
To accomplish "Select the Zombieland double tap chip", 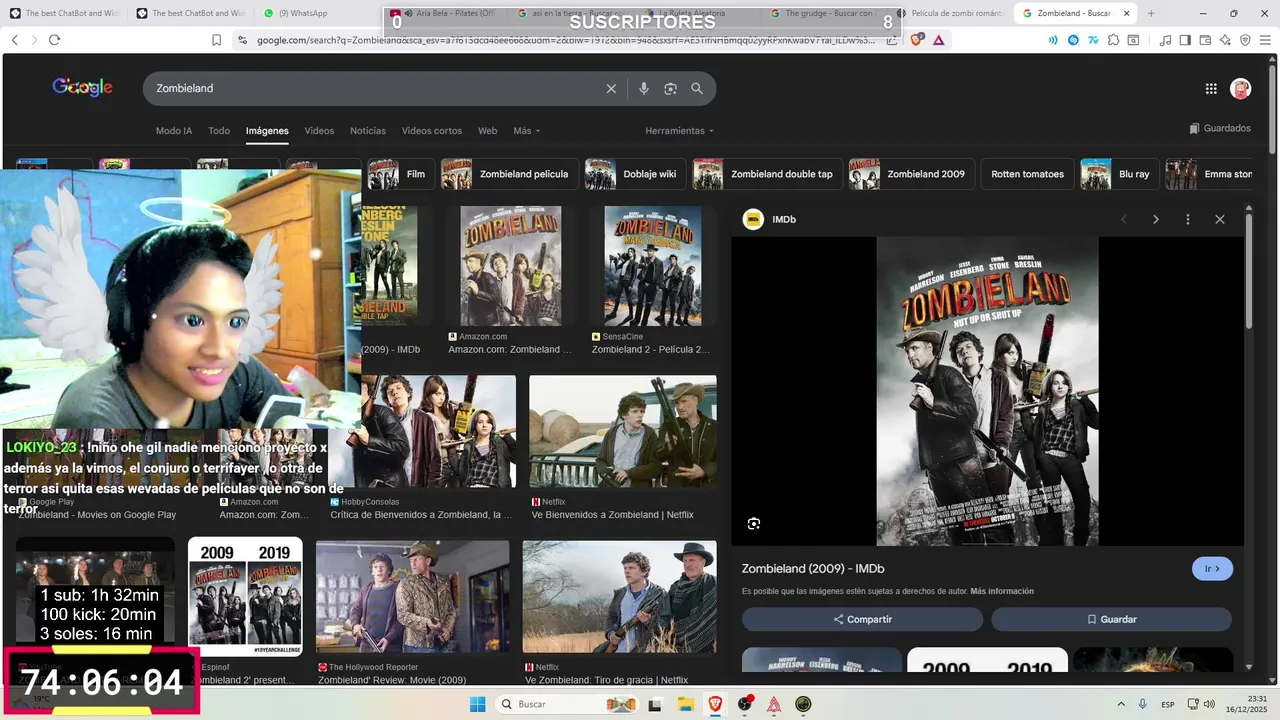I will coord(767,174).
